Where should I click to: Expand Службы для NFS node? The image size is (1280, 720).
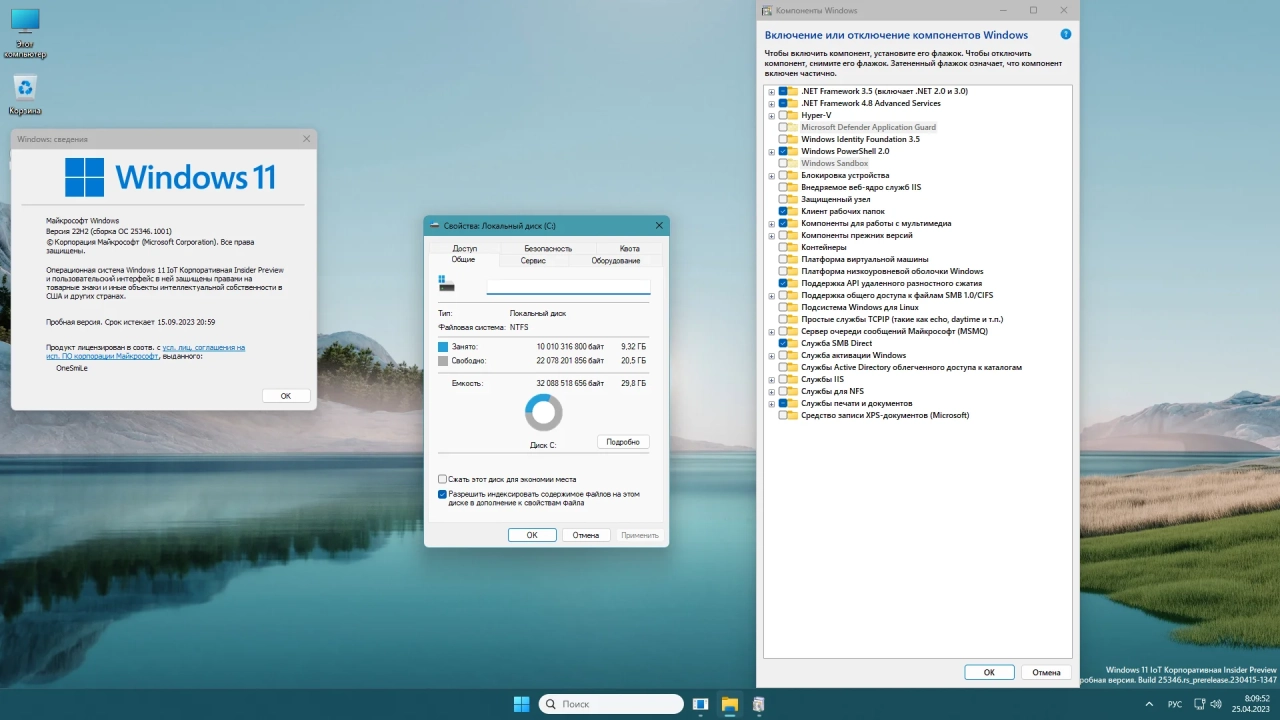tap(771, 391)
